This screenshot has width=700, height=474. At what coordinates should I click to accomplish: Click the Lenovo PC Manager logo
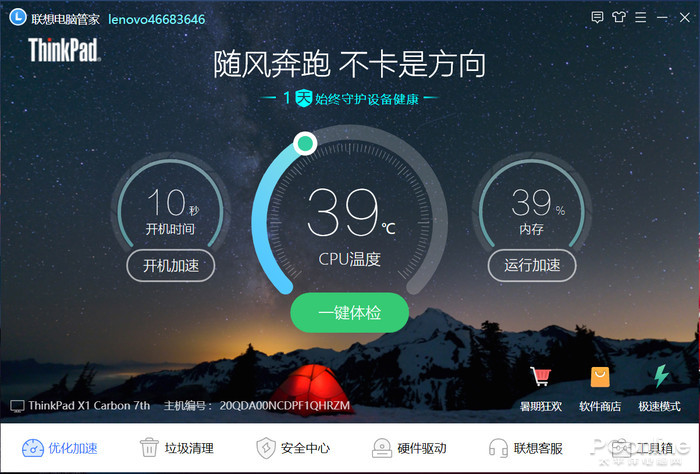18,17
